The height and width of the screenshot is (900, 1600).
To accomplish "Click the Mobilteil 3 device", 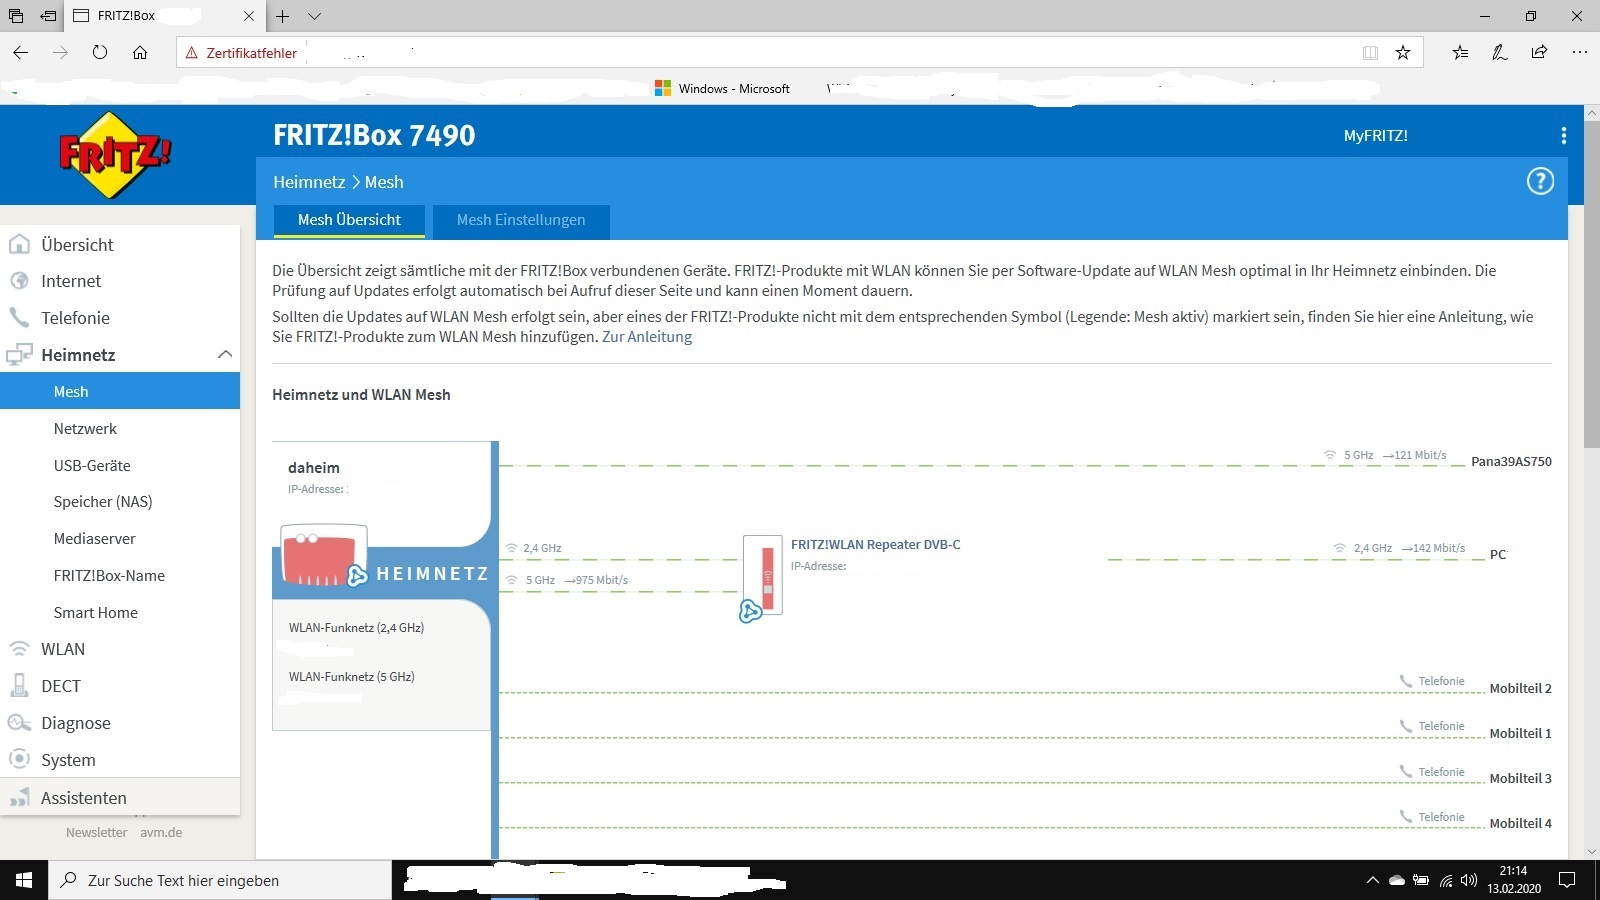I will point(1520,778).
